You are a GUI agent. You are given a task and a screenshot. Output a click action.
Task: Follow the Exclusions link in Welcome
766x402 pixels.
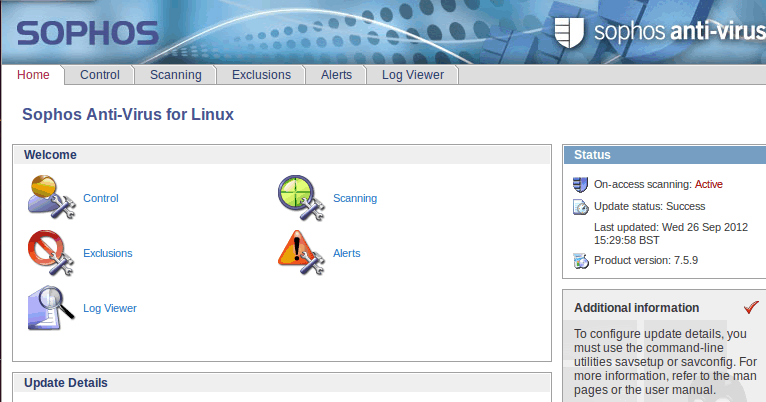(x=107, y=253)
